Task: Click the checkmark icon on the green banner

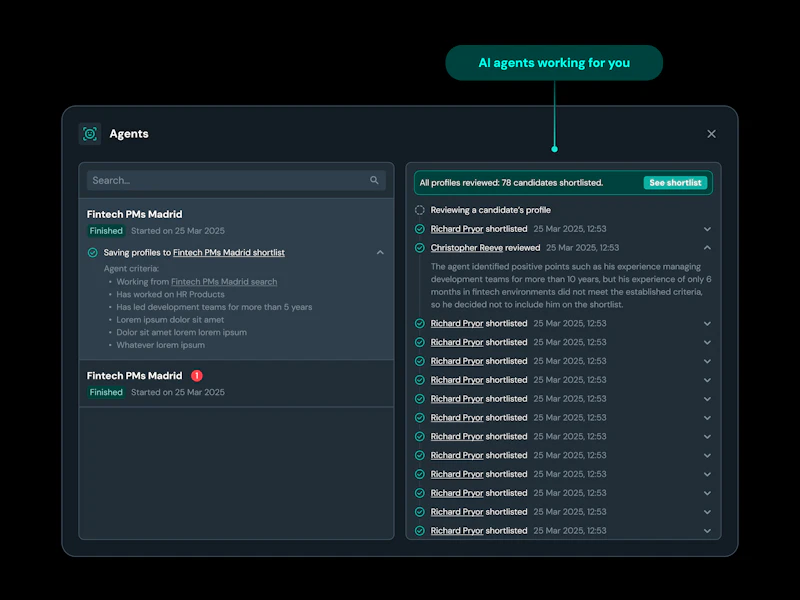Action: pyautogui.click(x=423, y=182)
